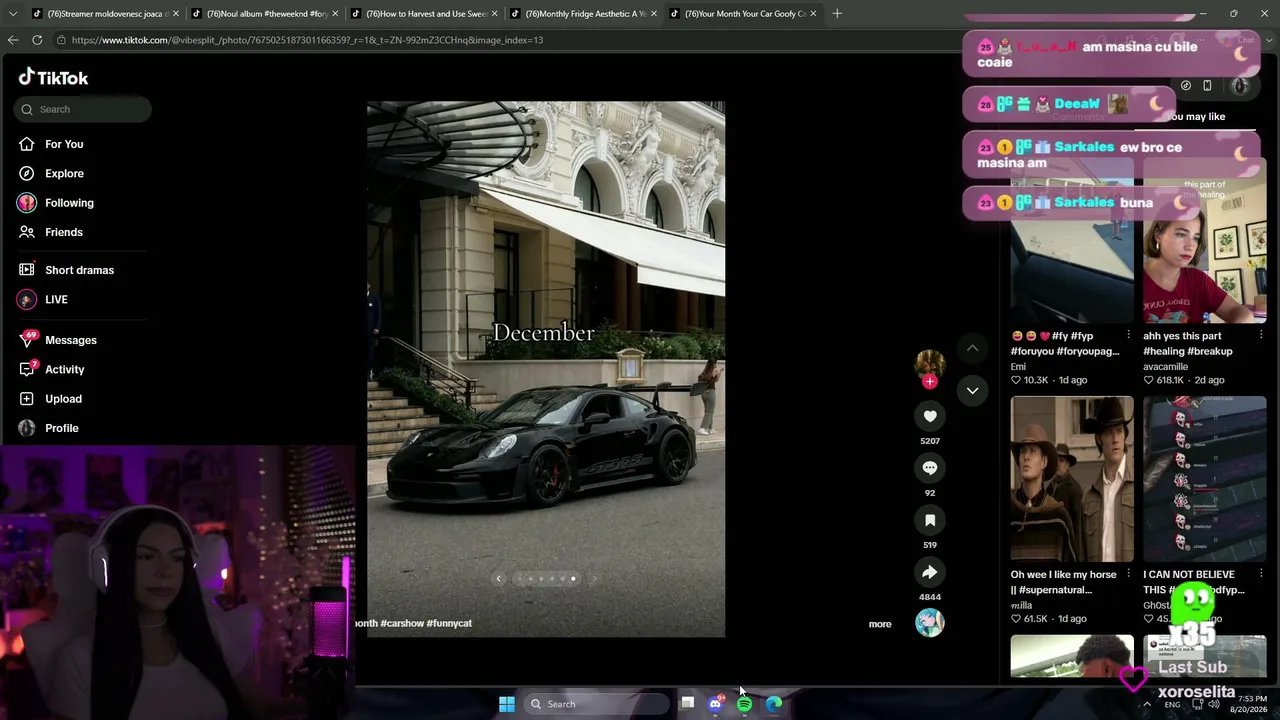The width and height of the screenshot is (1280, 720).
Task: Reload the TikTok page
Action: (x=37, y=40)
